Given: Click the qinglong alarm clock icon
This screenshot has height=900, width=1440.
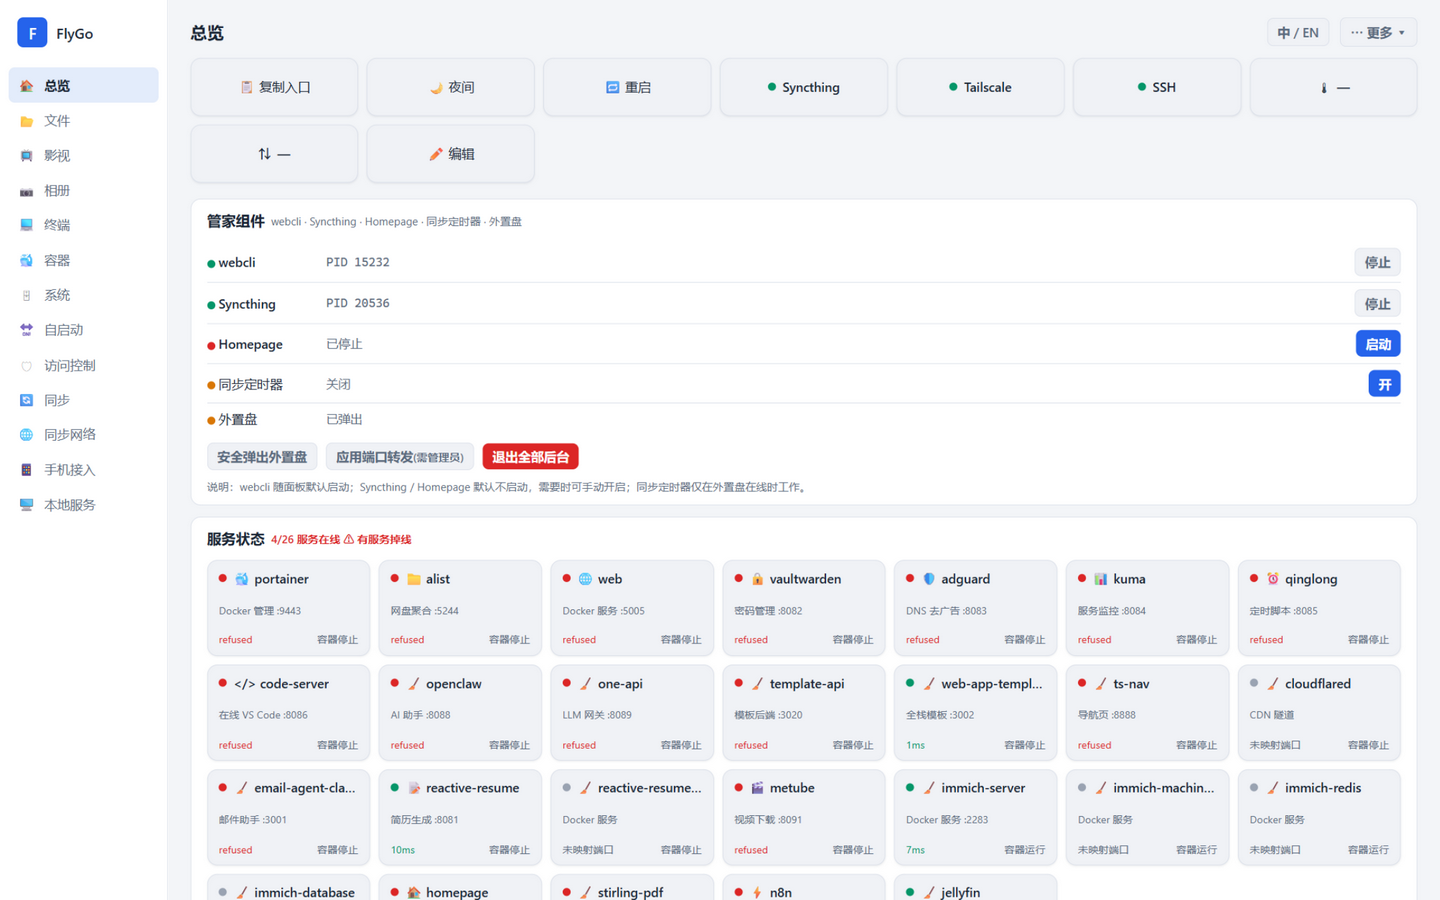Looking at the screenshot, I should click(1273, 579).
